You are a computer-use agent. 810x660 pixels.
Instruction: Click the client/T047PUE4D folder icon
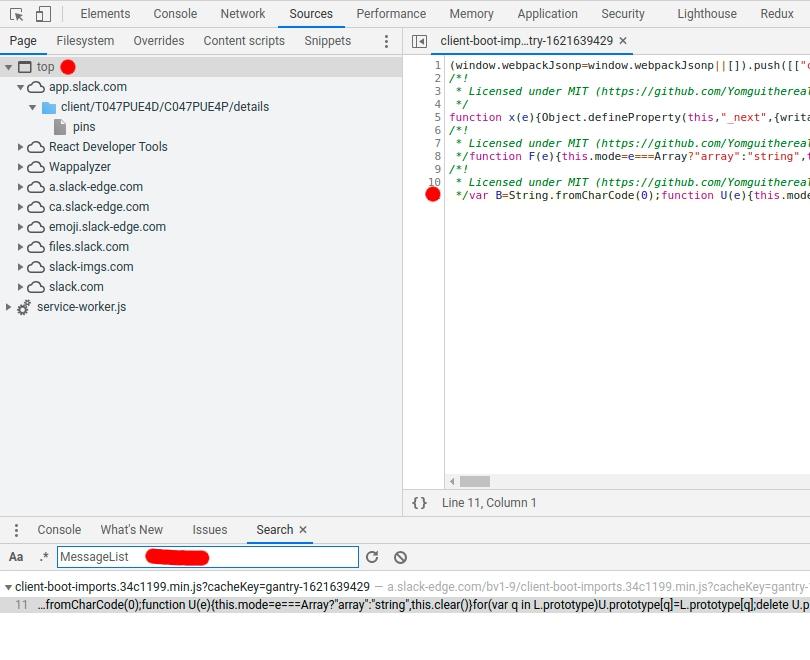pos(49,107)
